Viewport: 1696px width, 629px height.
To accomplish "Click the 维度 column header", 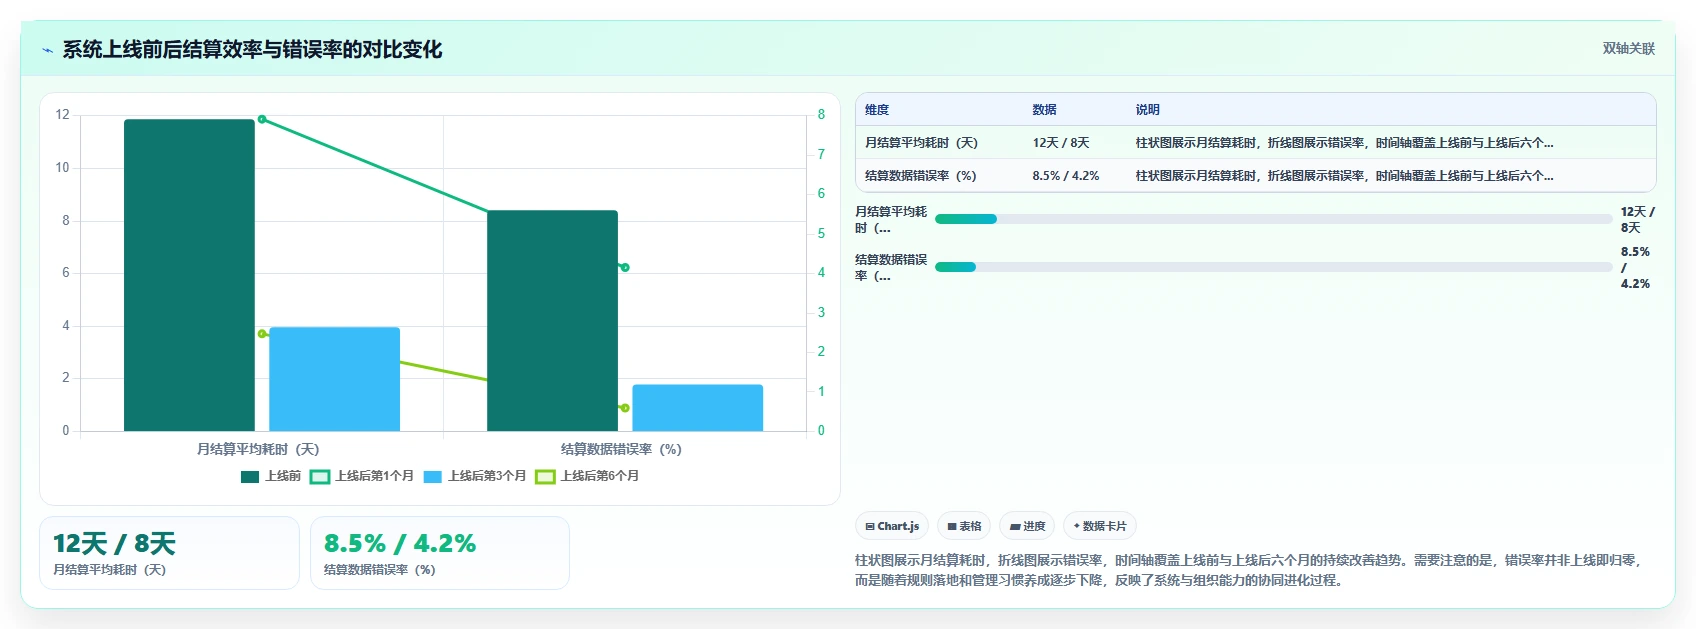I will (x=877, y=110).
